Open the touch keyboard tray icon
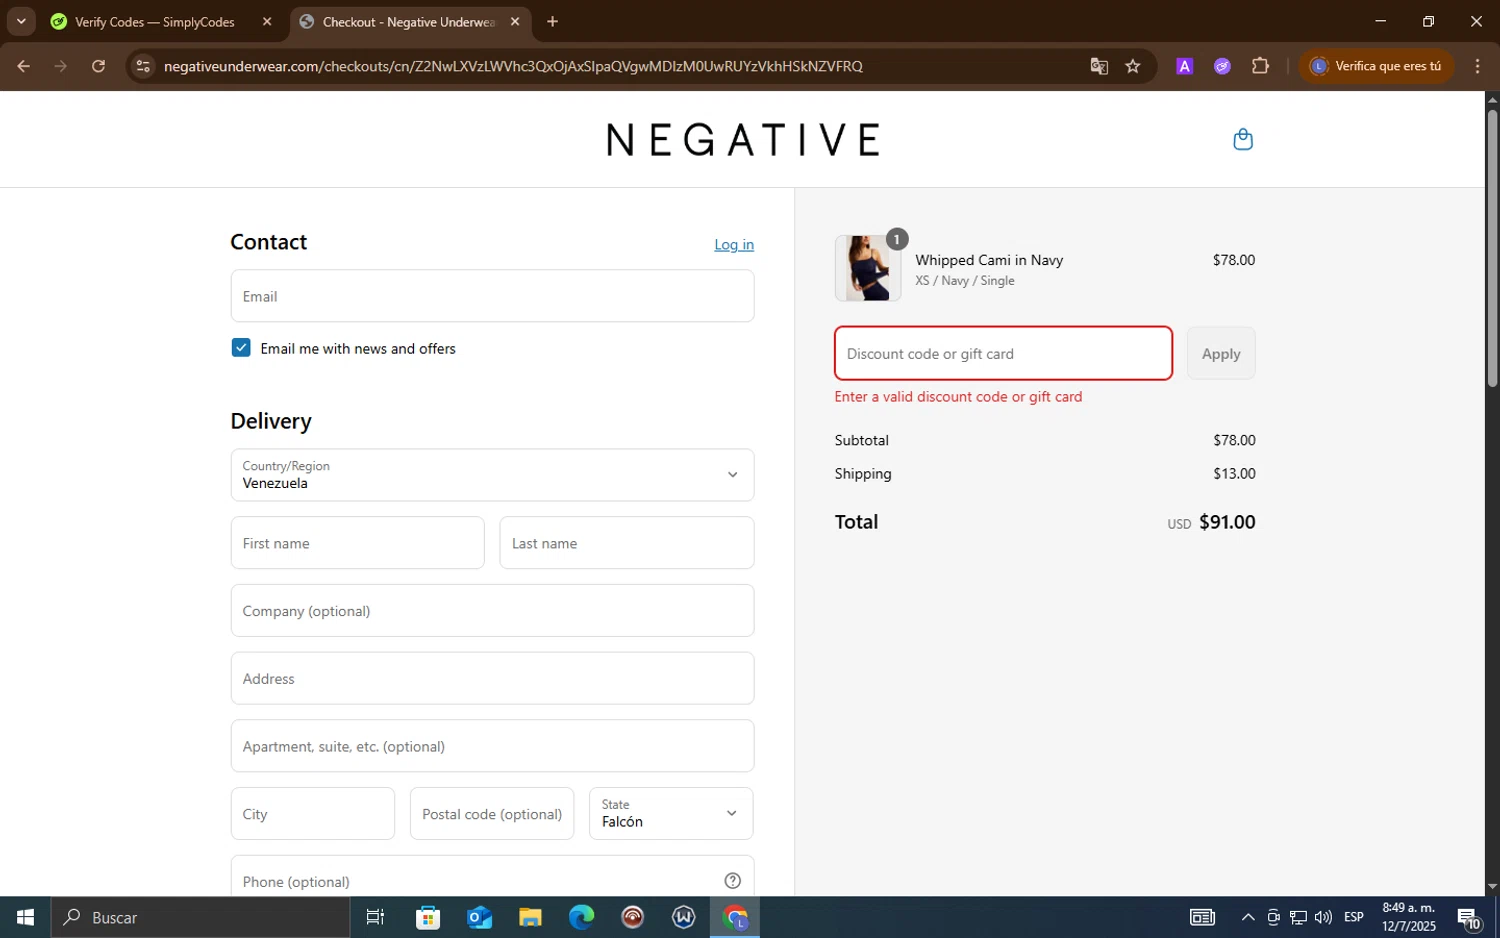The width and height of the screenshot is (1500, 938). click(1202, 917)
